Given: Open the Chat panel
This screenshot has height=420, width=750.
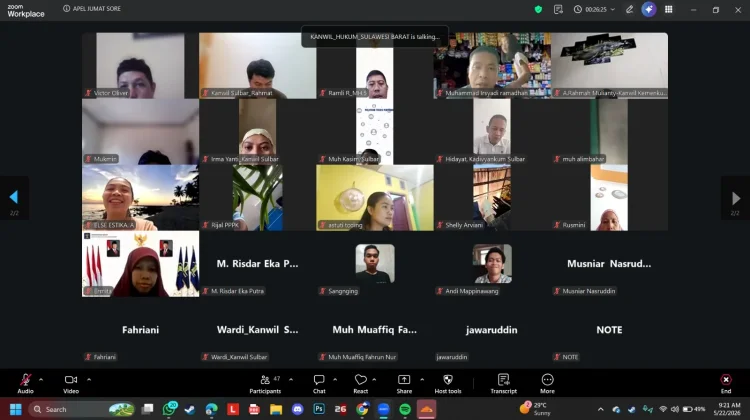Looking at the screenshot, I should 319,384.
